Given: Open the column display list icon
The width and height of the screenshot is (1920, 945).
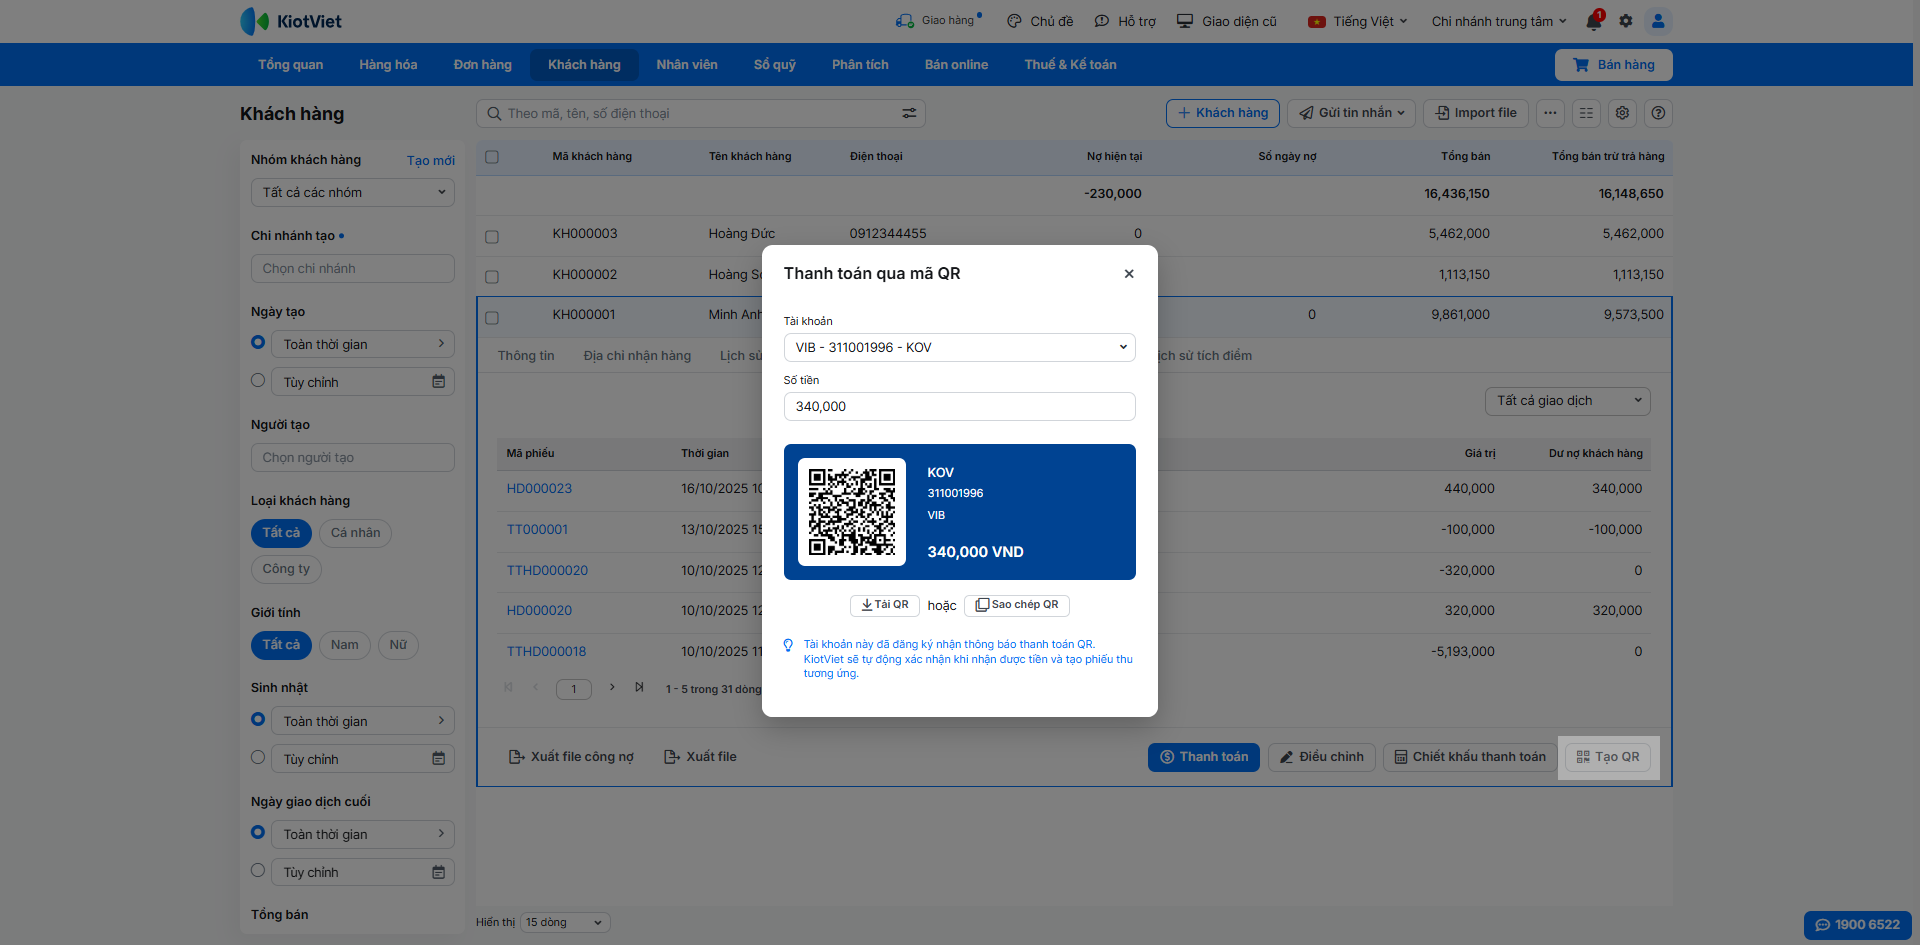Looking at the screenshot, I should coord(1586,113).
